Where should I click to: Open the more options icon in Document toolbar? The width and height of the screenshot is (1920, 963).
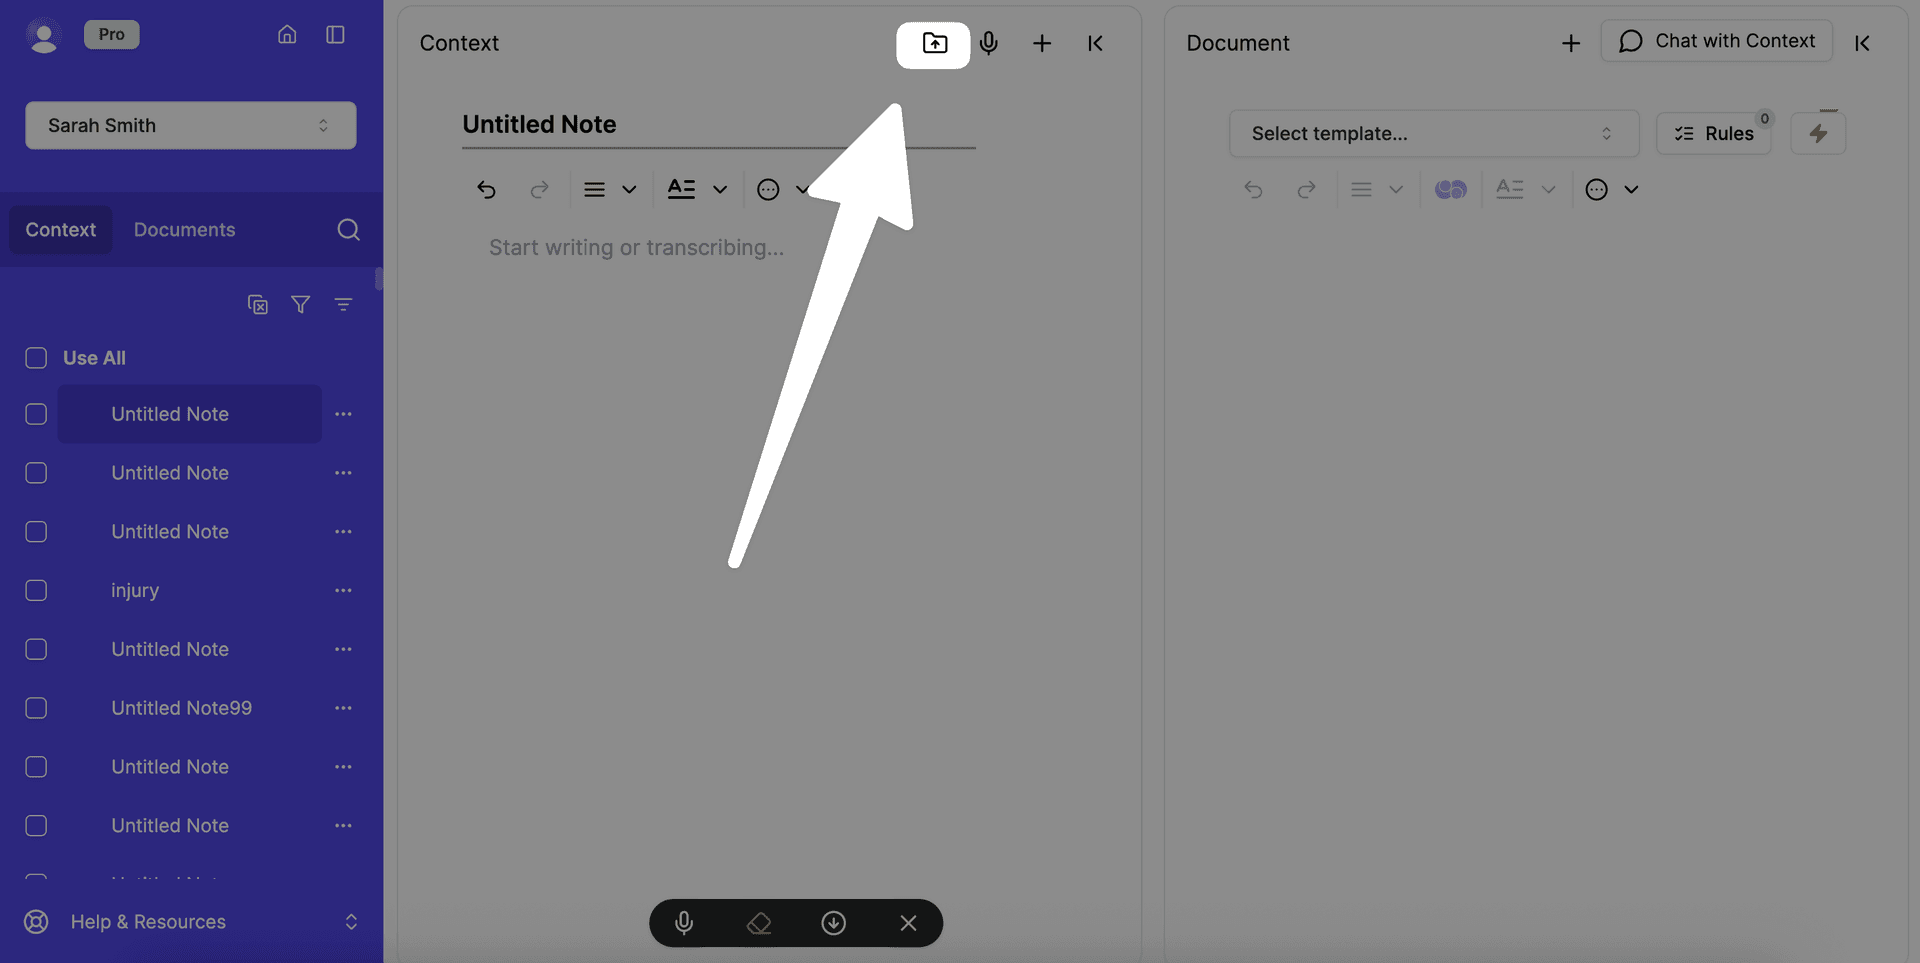point(1597,189)
